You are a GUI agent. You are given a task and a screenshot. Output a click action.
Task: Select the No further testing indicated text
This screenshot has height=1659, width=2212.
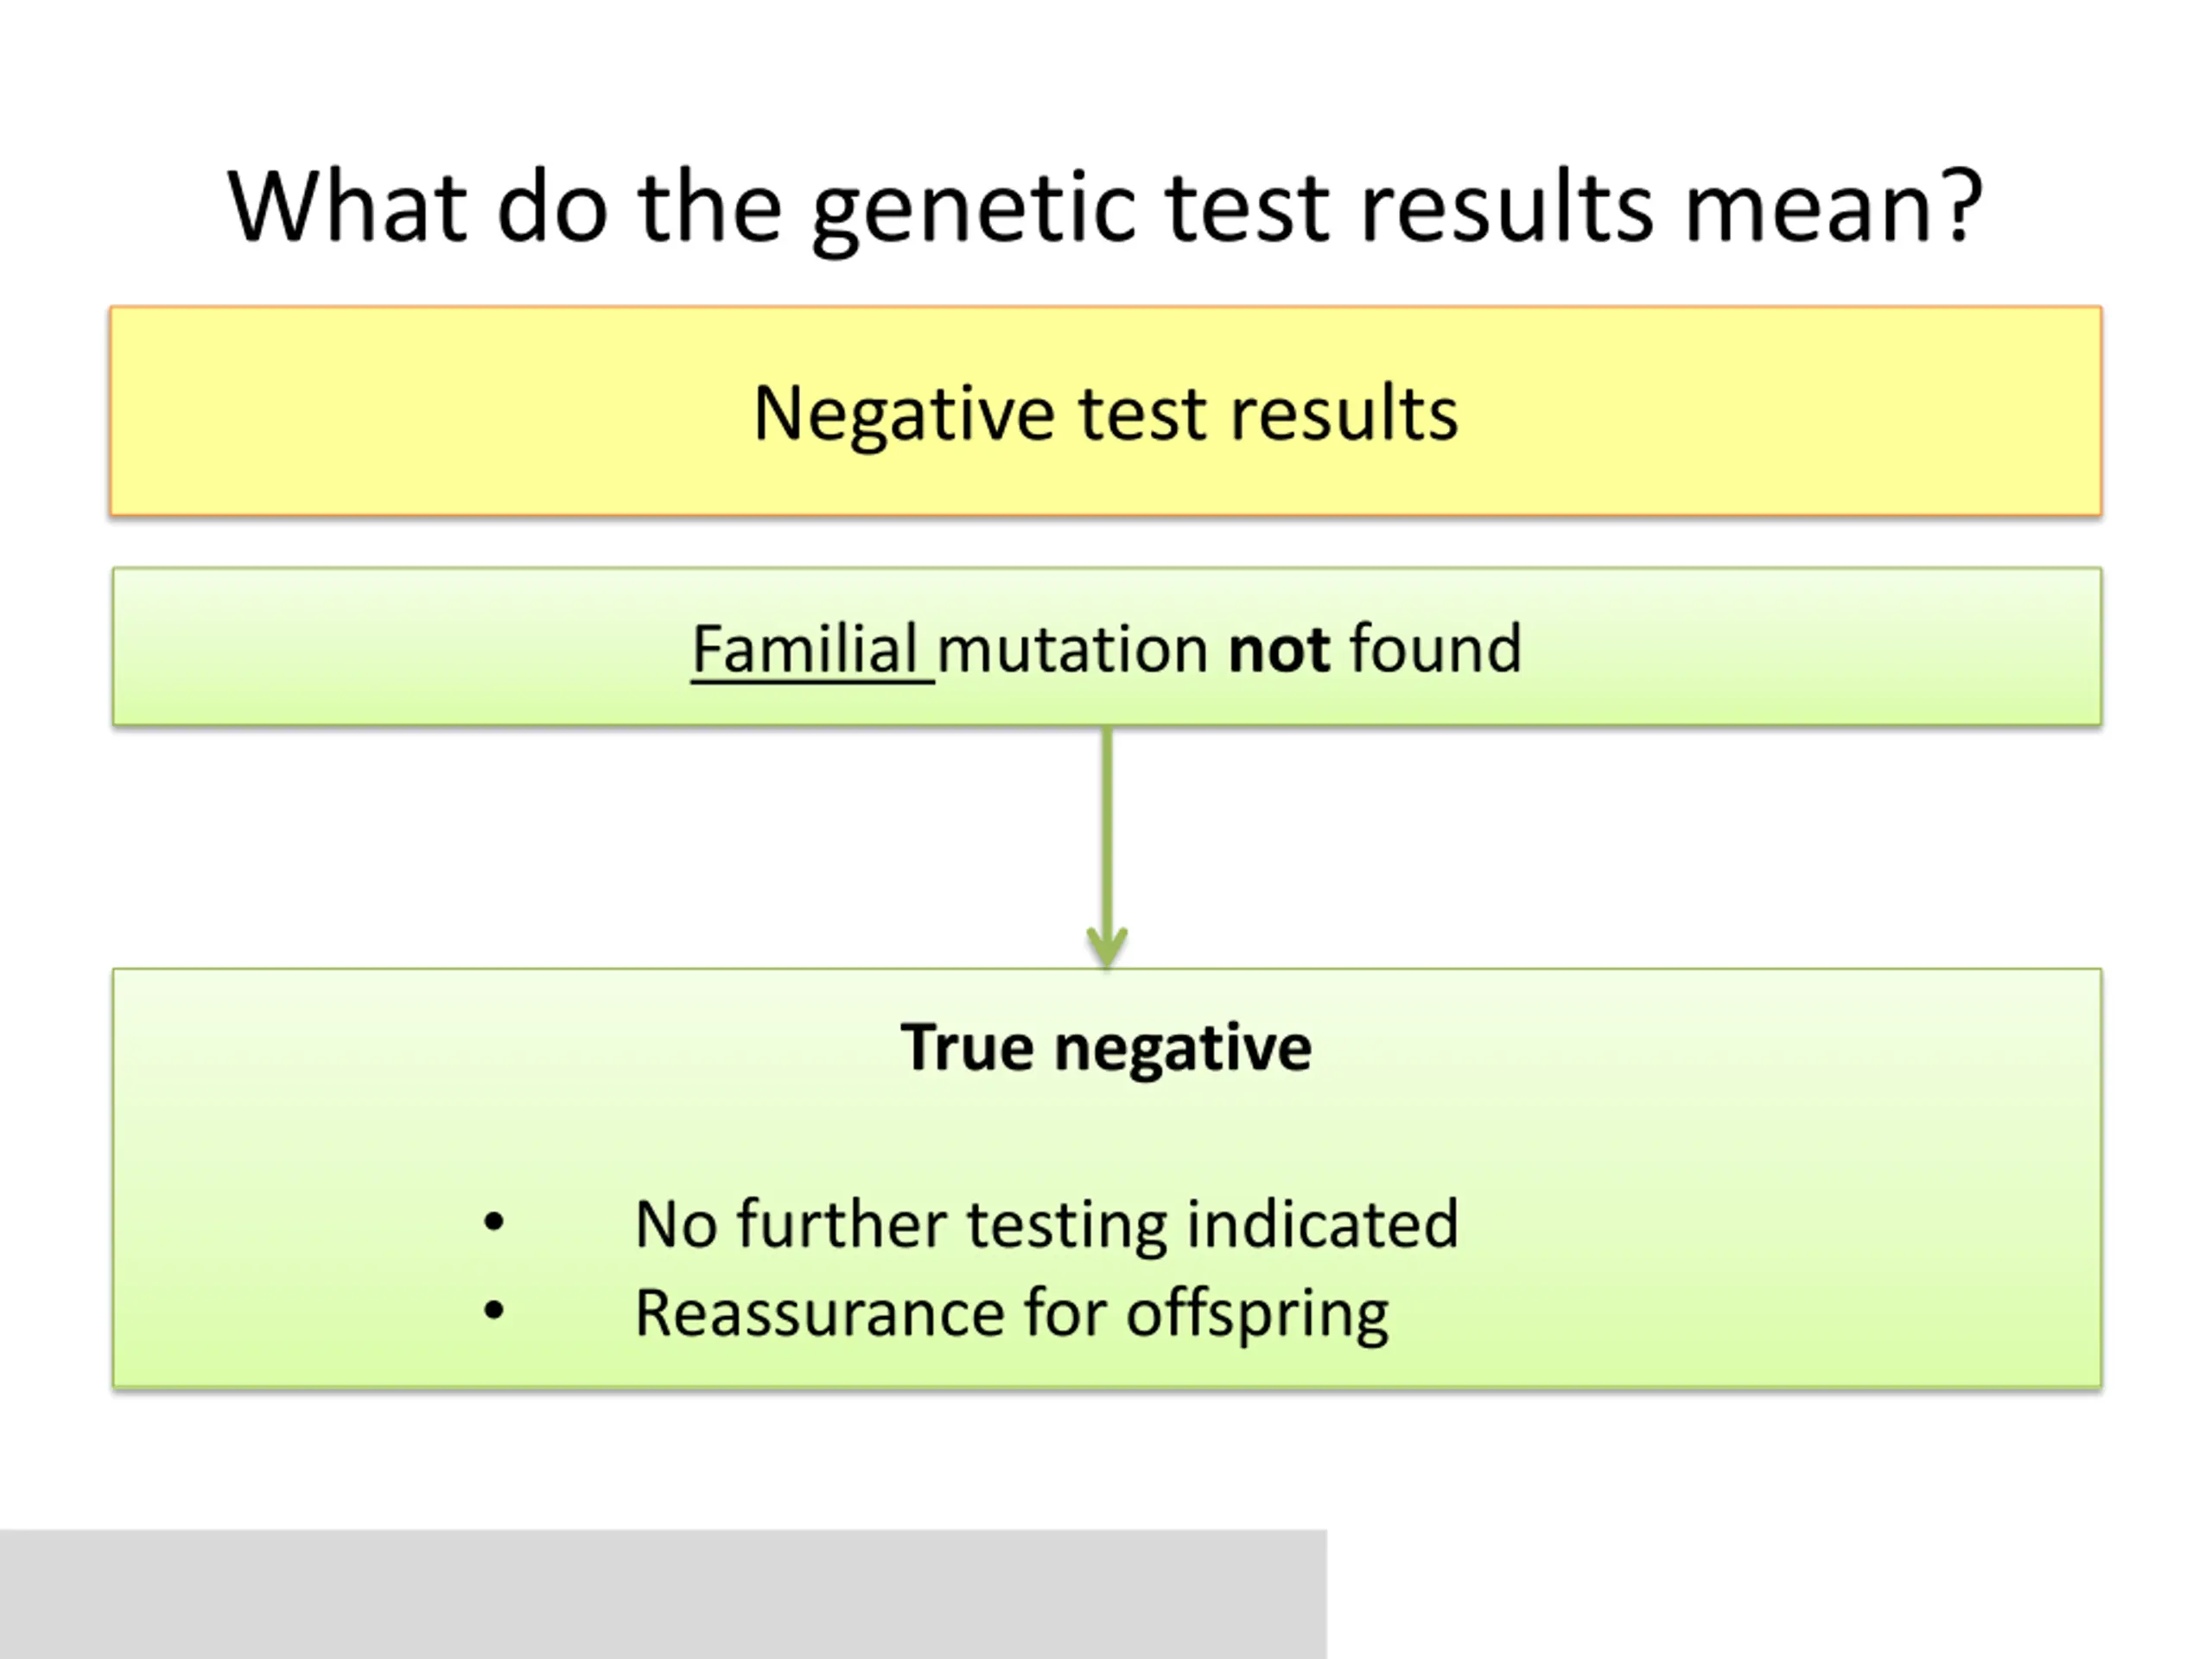[1047, 1224]
